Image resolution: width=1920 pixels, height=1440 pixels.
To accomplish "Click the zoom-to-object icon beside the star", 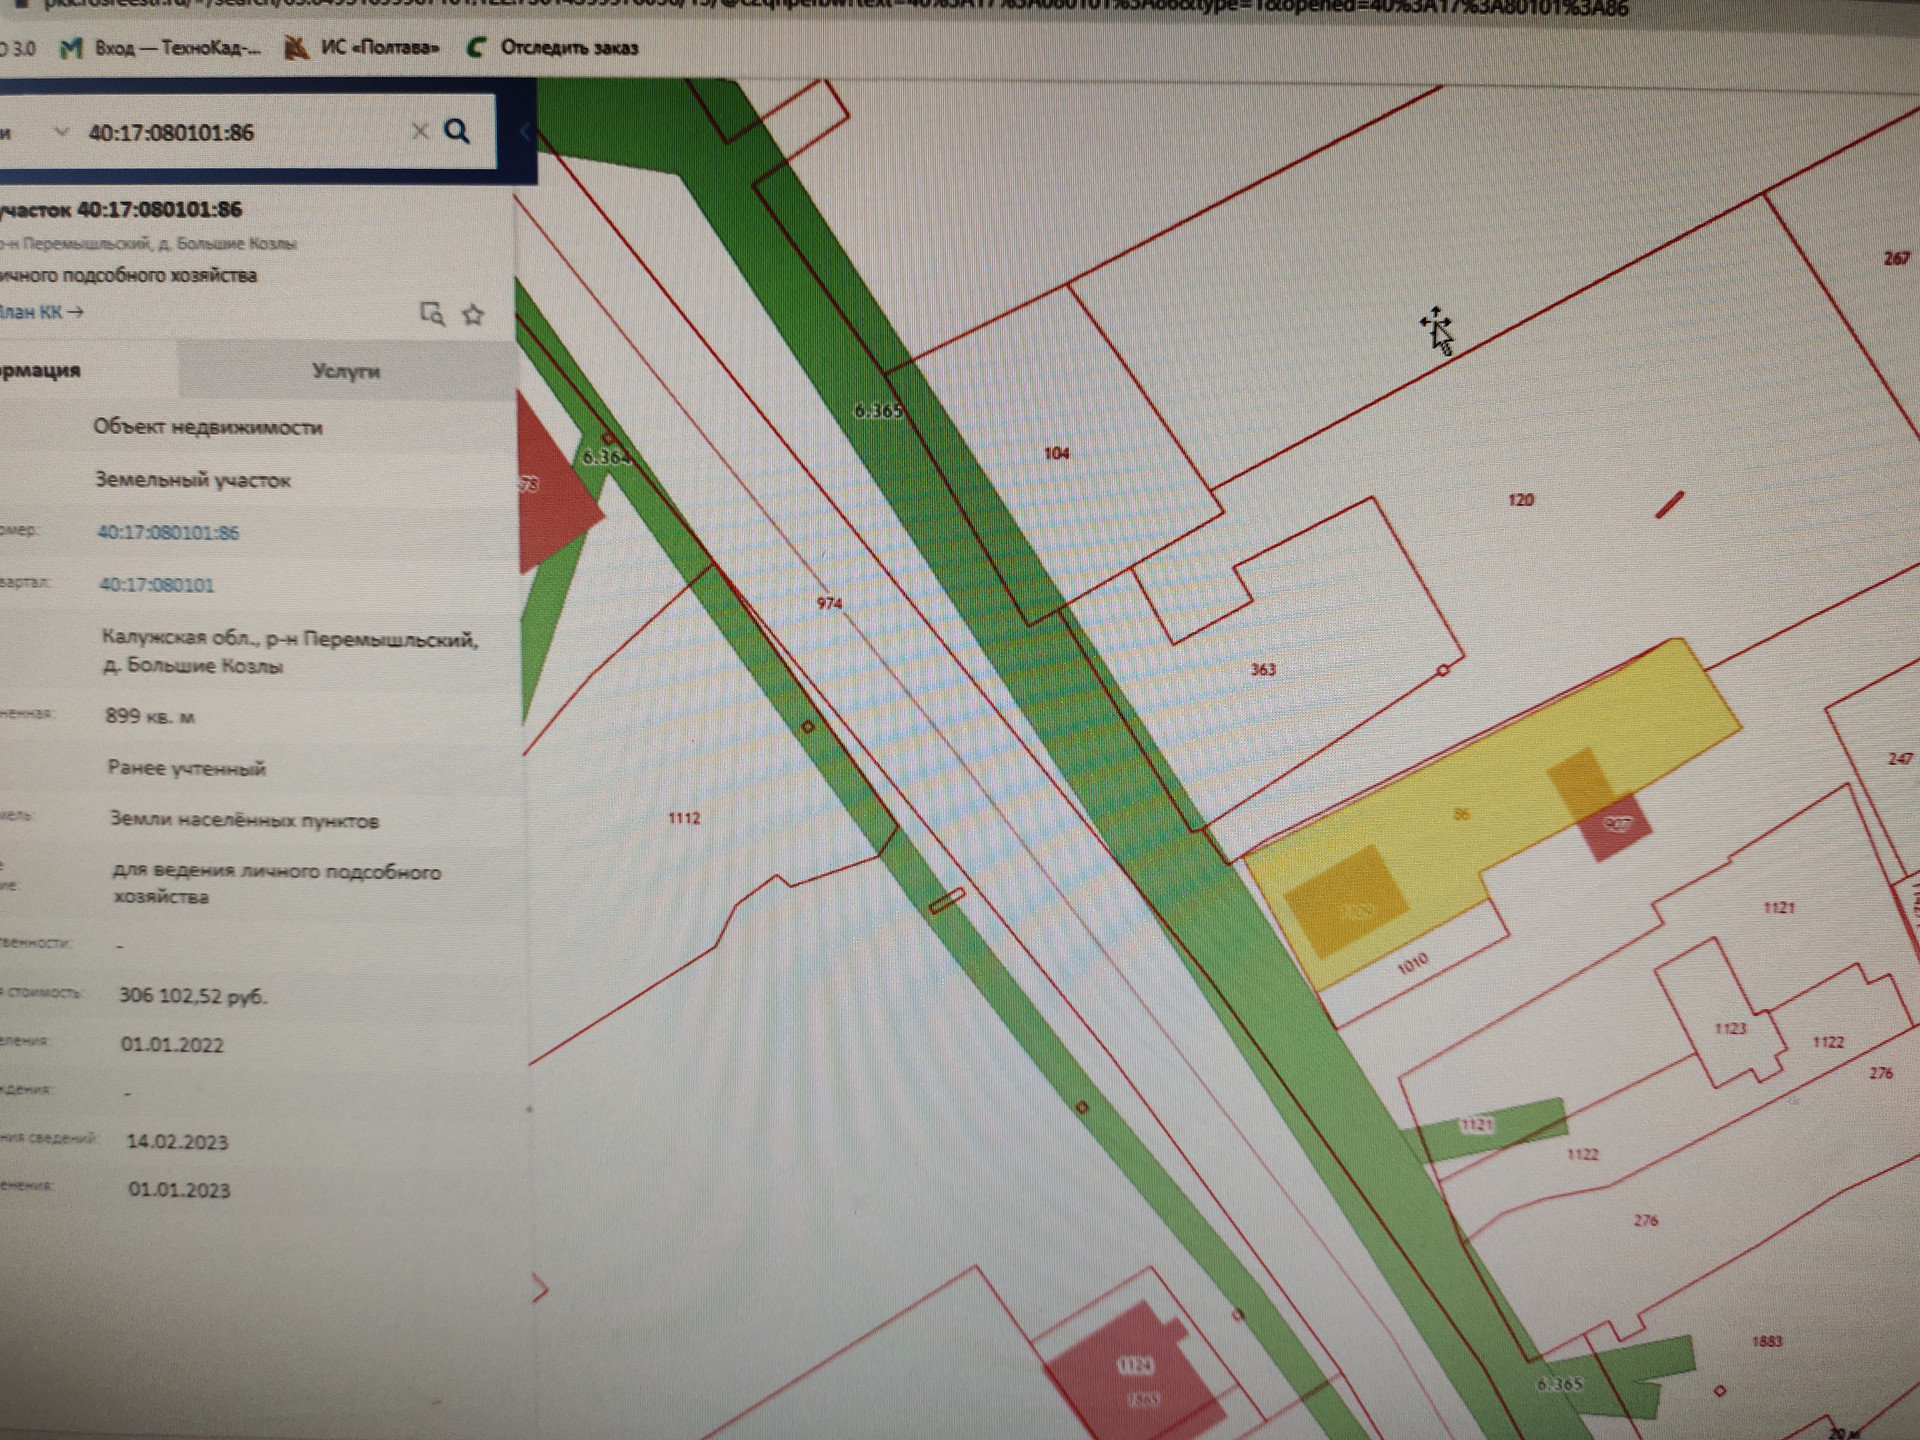I will (x=432, y=314).
